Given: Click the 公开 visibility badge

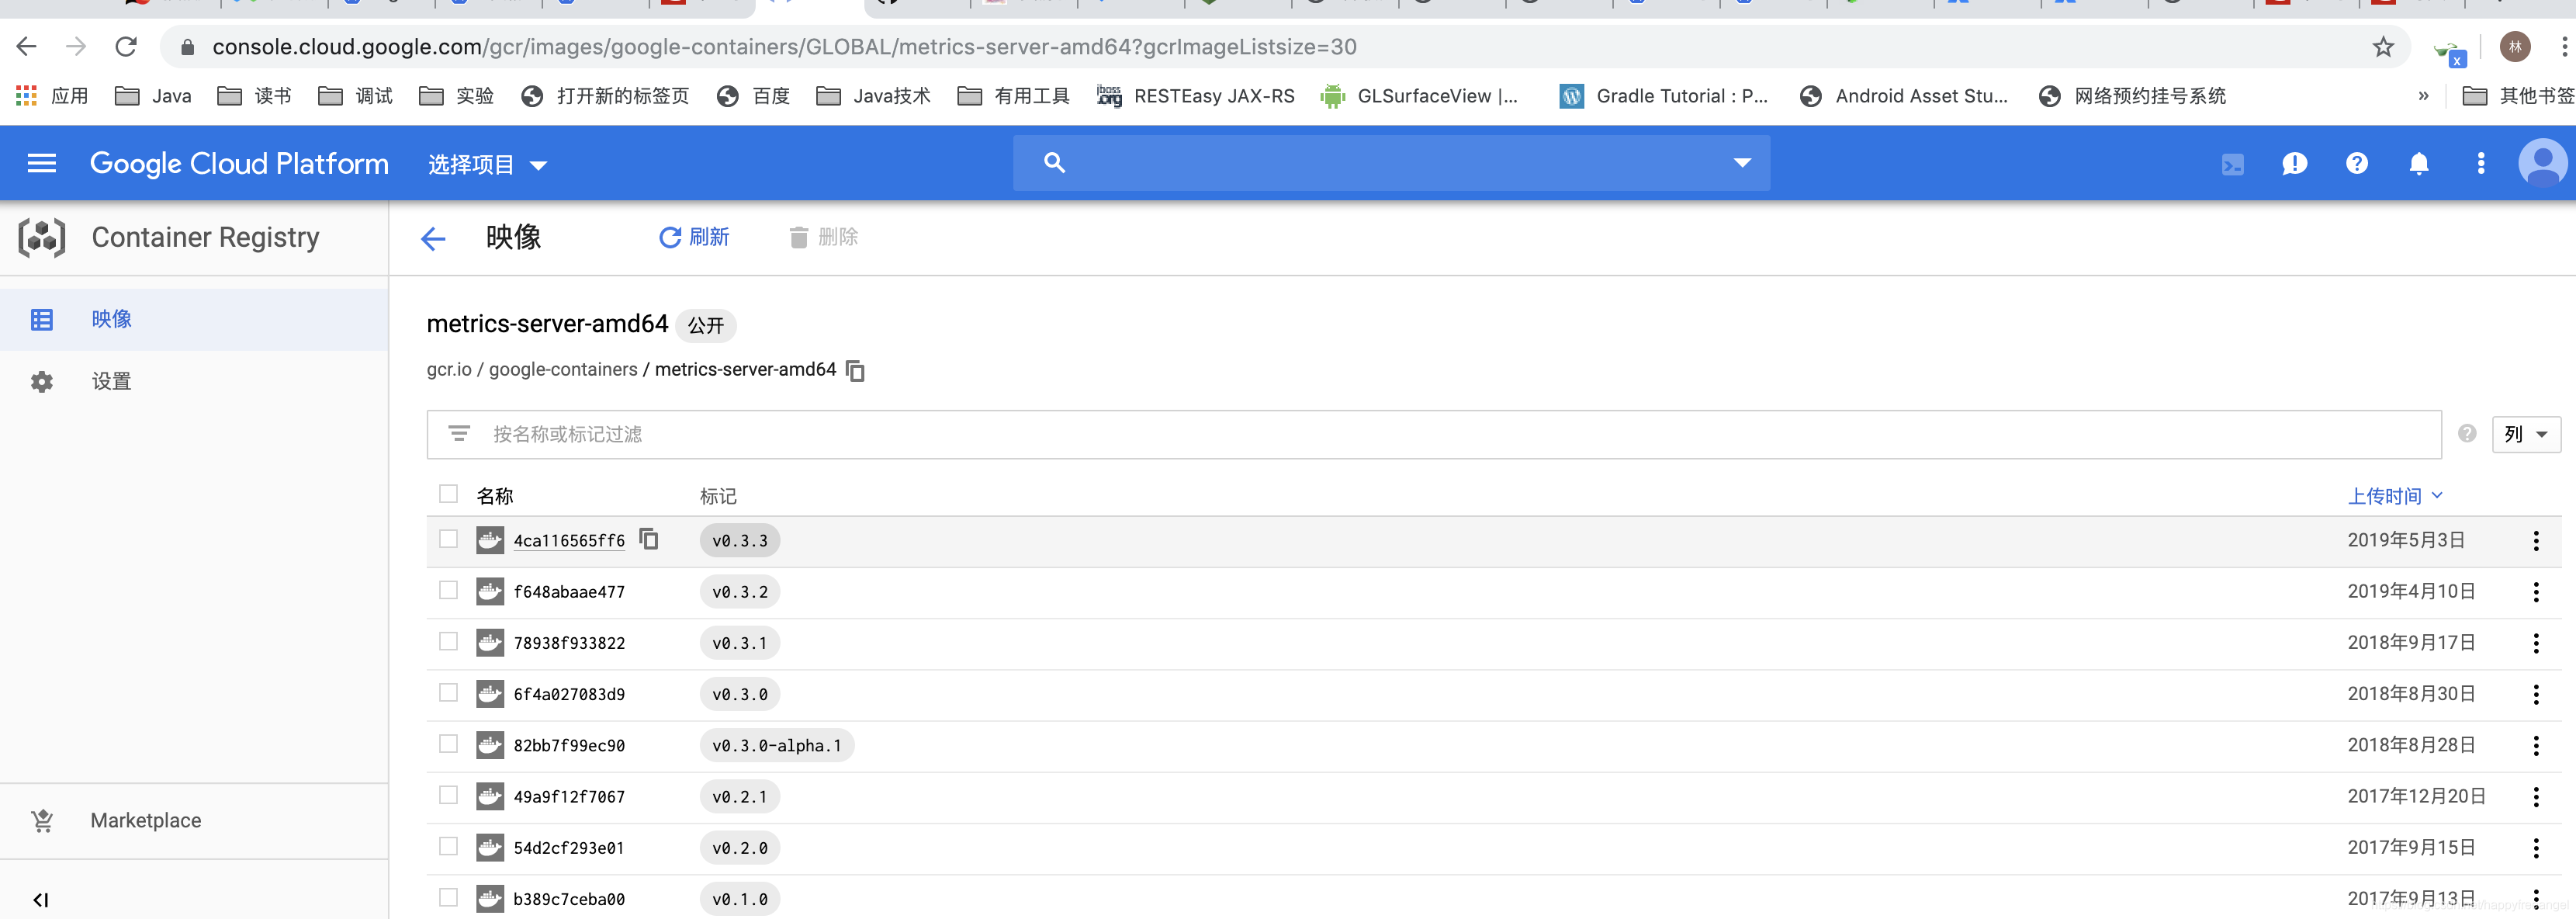Looking at the screenshot, I should [706, 326].
